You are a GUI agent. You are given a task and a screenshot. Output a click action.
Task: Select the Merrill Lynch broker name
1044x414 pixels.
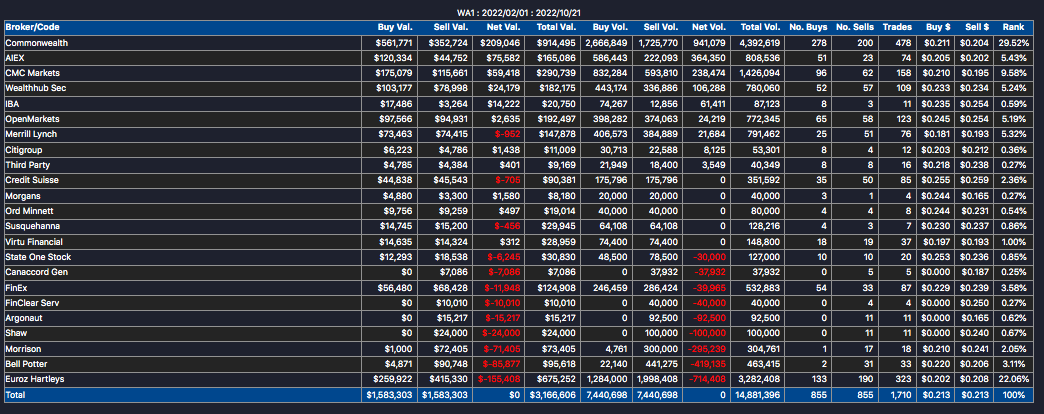tap(31, 134)
